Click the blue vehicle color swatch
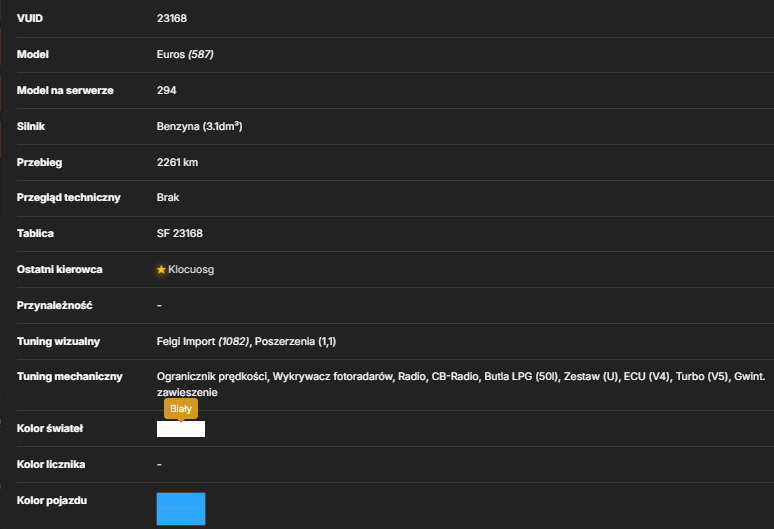 click(x=181, y=509)
